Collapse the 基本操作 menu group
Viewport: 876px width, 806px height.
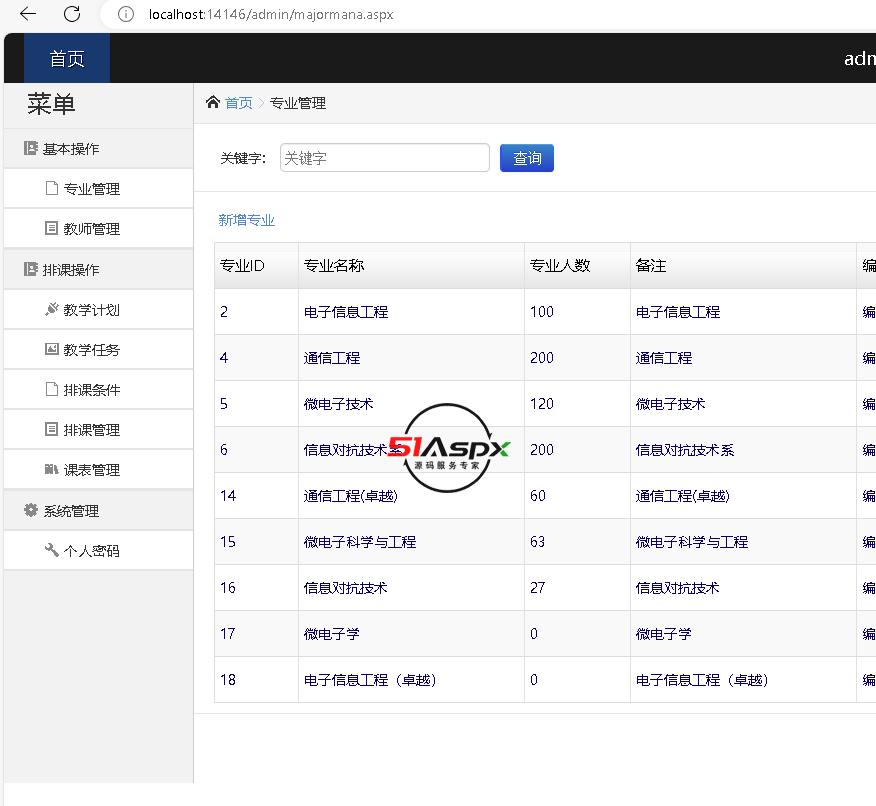[71, 149]
